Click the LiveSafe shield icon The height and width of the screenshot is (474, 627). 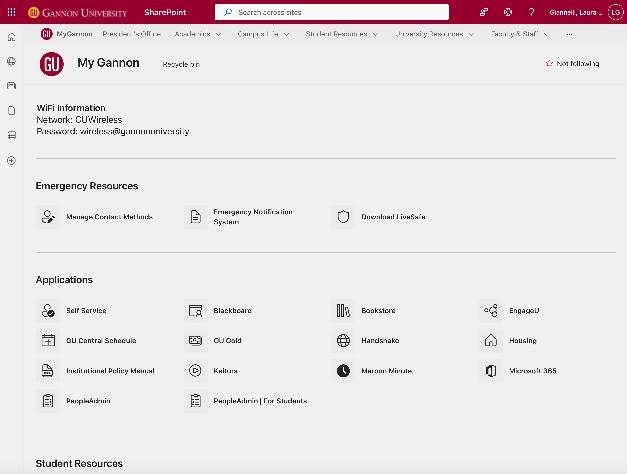tap(343, 217)
